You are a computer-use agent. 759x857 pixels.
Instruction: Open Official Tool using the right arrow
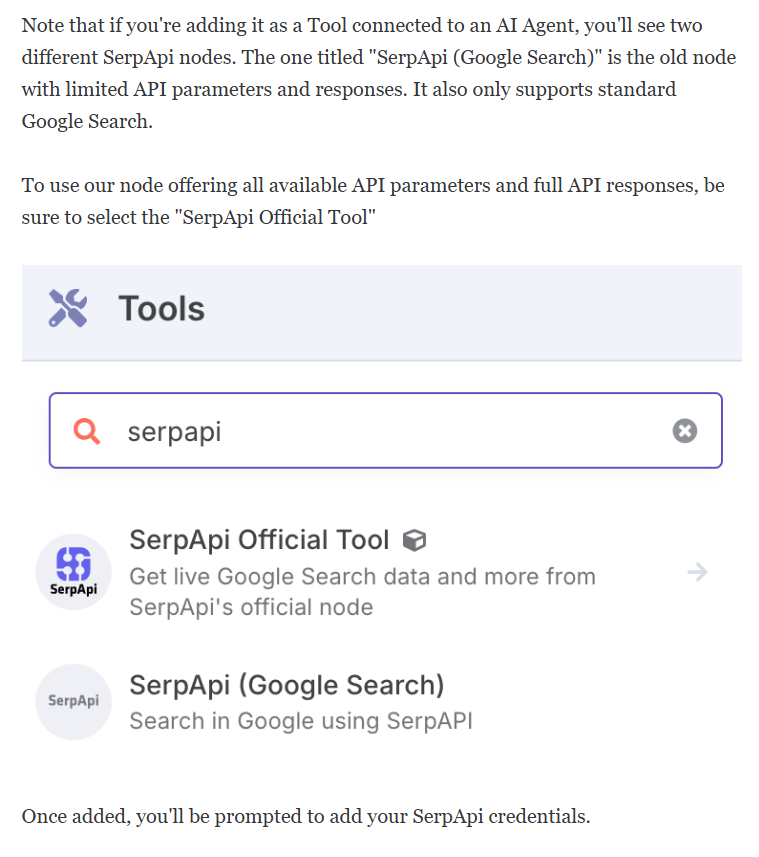pos(697,572)
